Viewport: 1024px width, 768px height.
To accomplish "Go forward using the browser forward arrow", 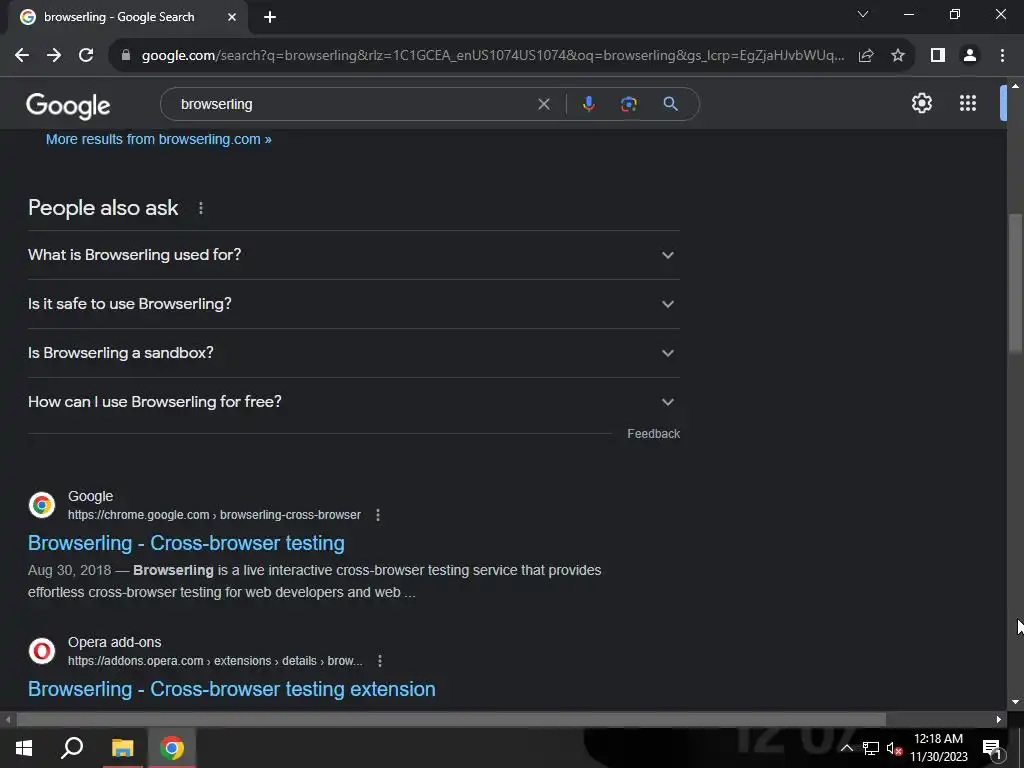I will [x=54, y=56].
